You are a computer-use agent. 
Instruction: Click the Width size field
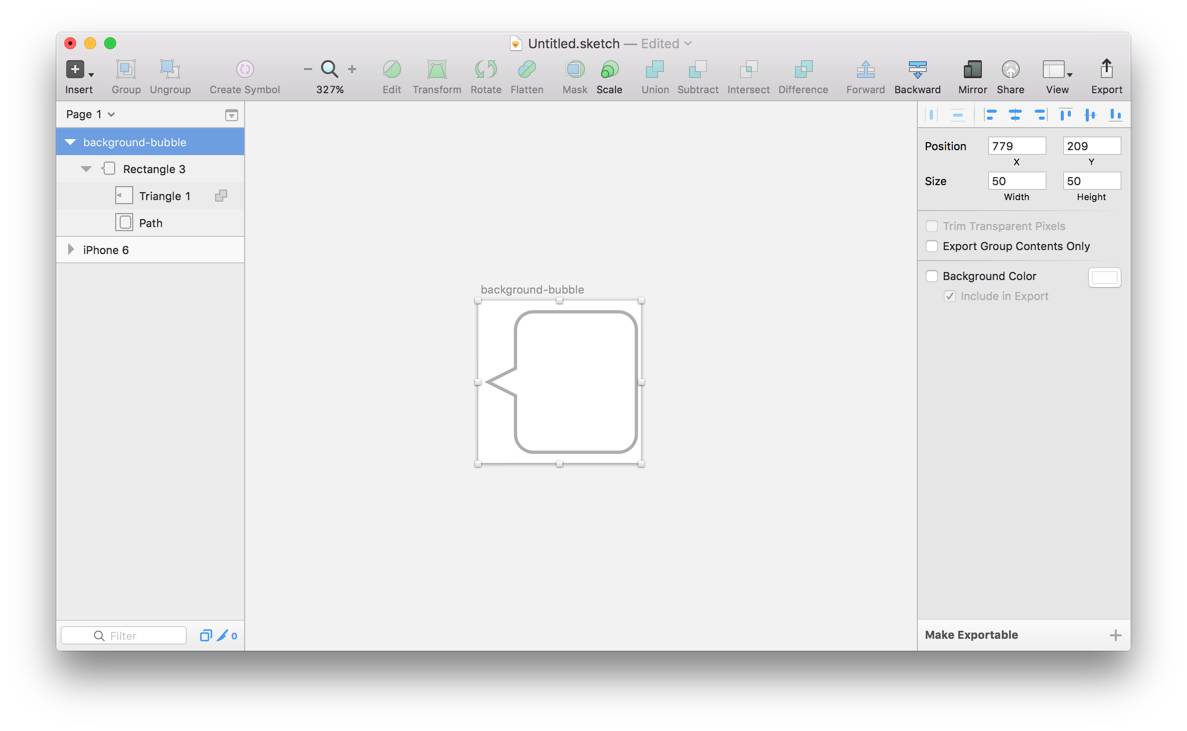pos(1017,181)
